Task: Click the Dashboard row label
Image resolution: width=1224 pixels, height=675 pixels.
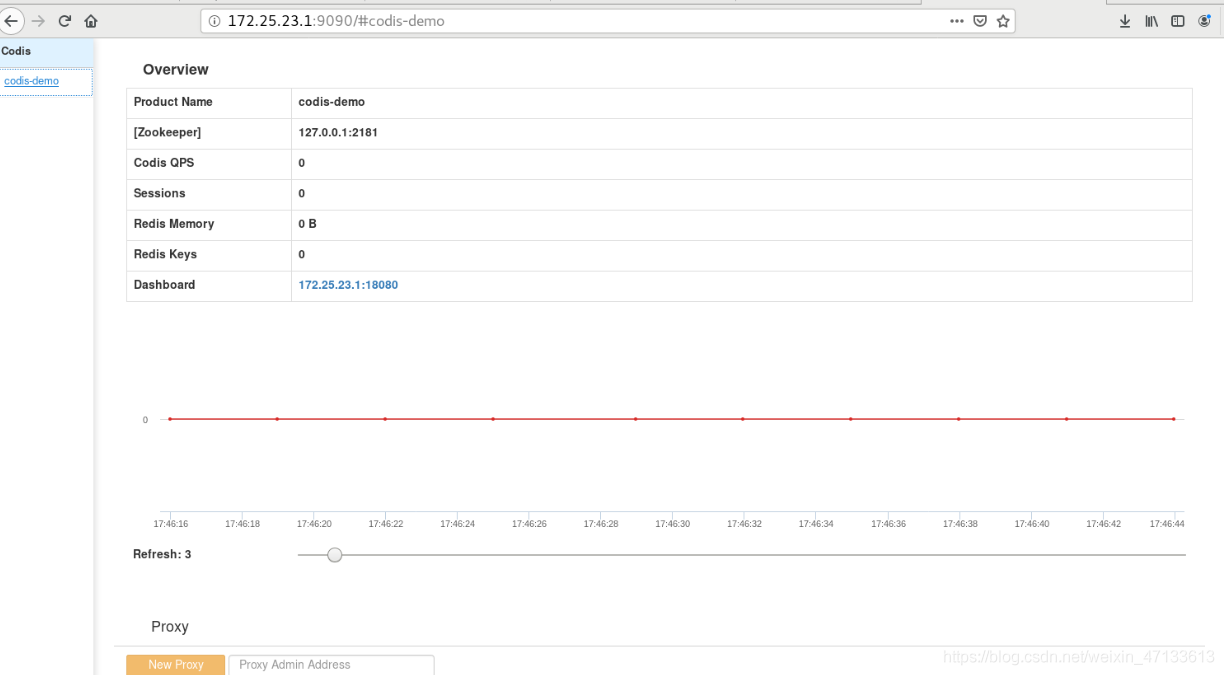Action: (164, 285)
